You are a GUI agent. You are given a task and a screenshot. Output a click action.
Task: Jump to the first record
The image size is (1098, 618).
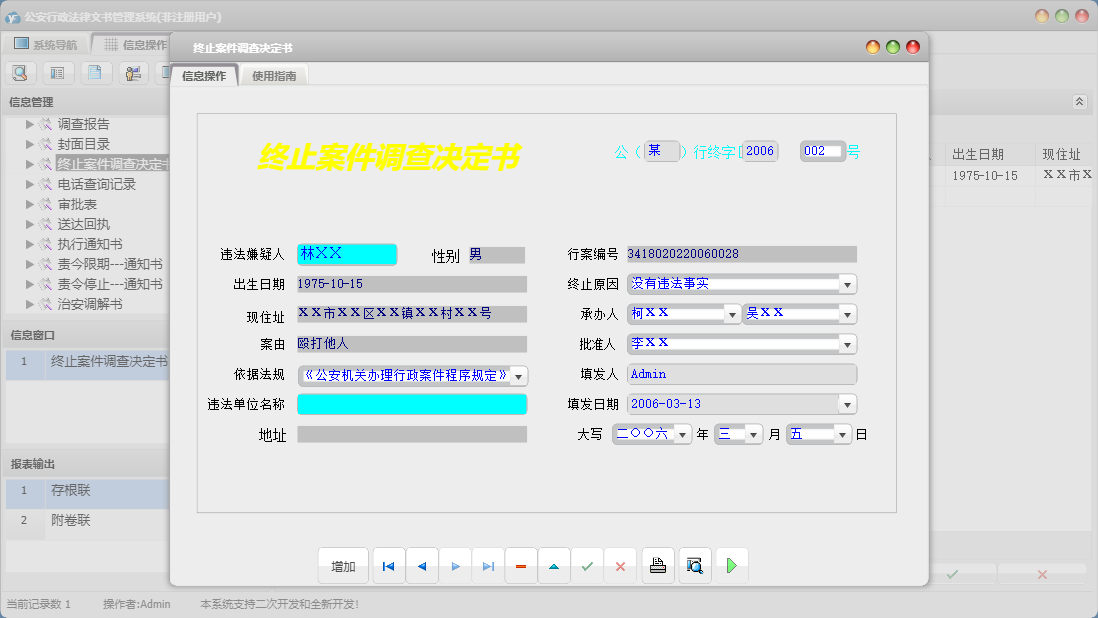[x=388, y=566]
